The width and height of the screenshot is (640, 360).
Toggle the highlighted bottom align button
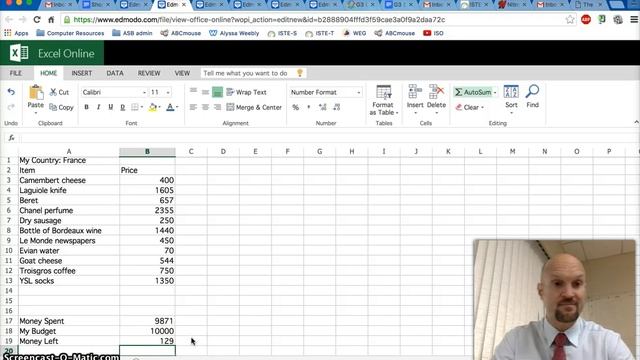pos(217,92)
